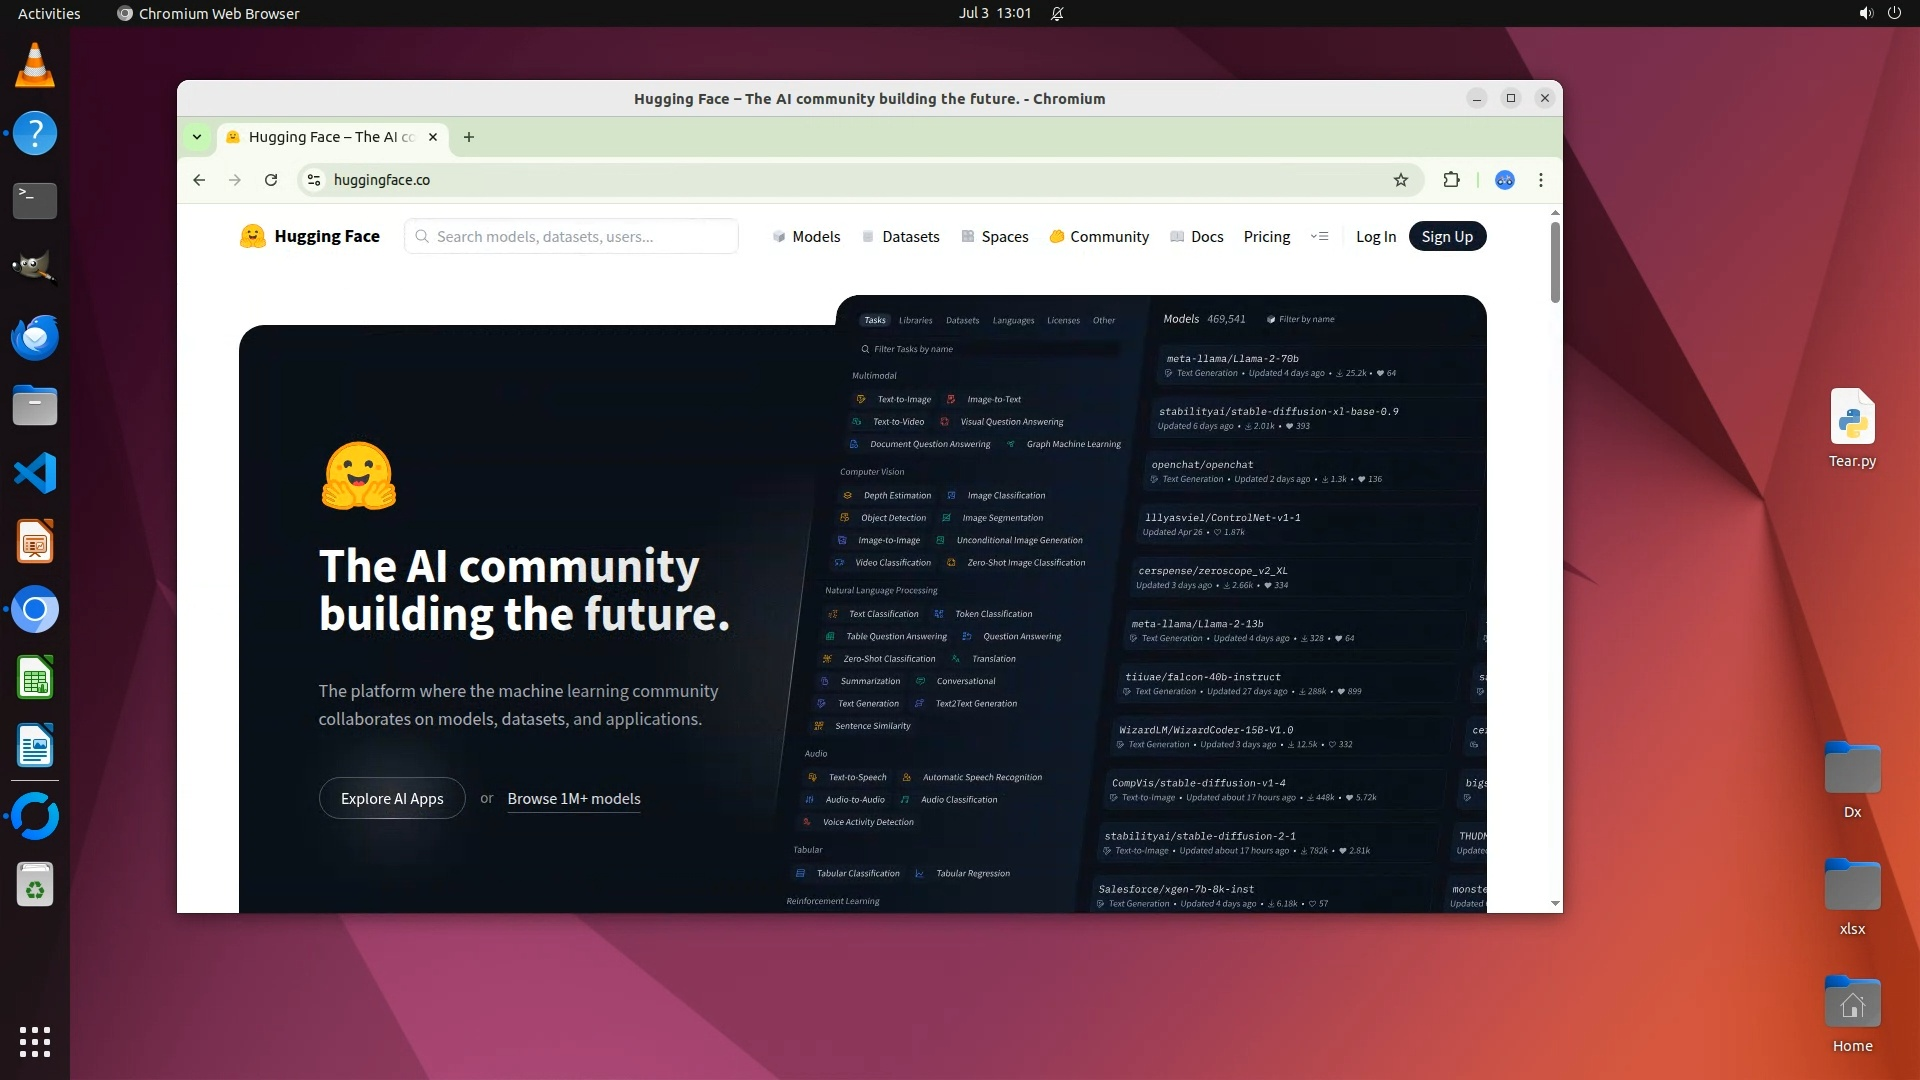Click the page vertical scrollbar thumb
Image resolution: width=1920 pixels, height=1080 pixels.
coord(1554,262)
